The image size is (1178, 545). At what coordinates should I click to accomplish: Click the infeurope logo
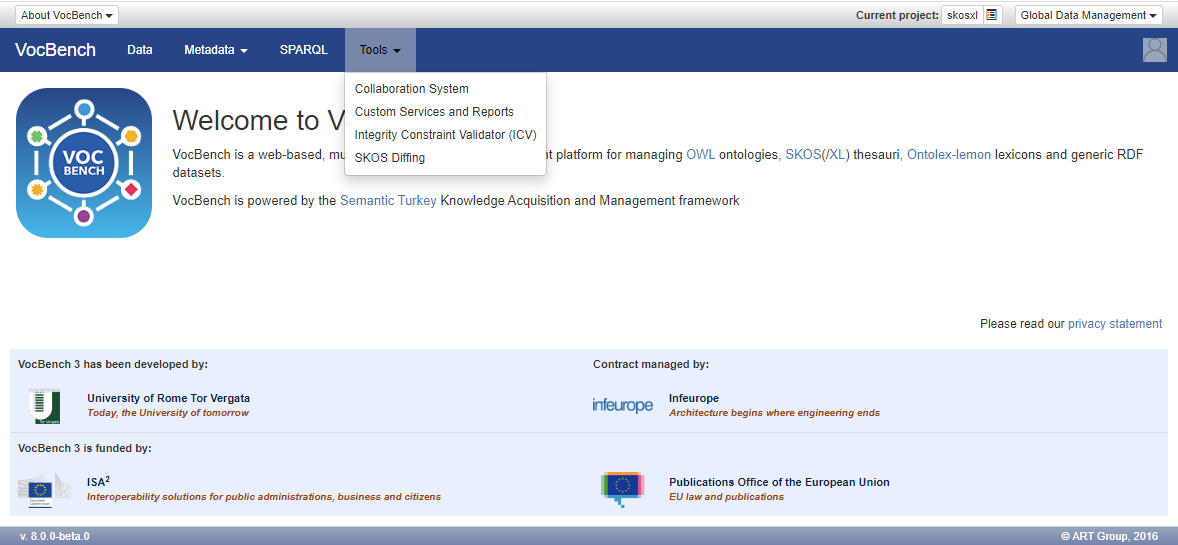coord(622,406)
